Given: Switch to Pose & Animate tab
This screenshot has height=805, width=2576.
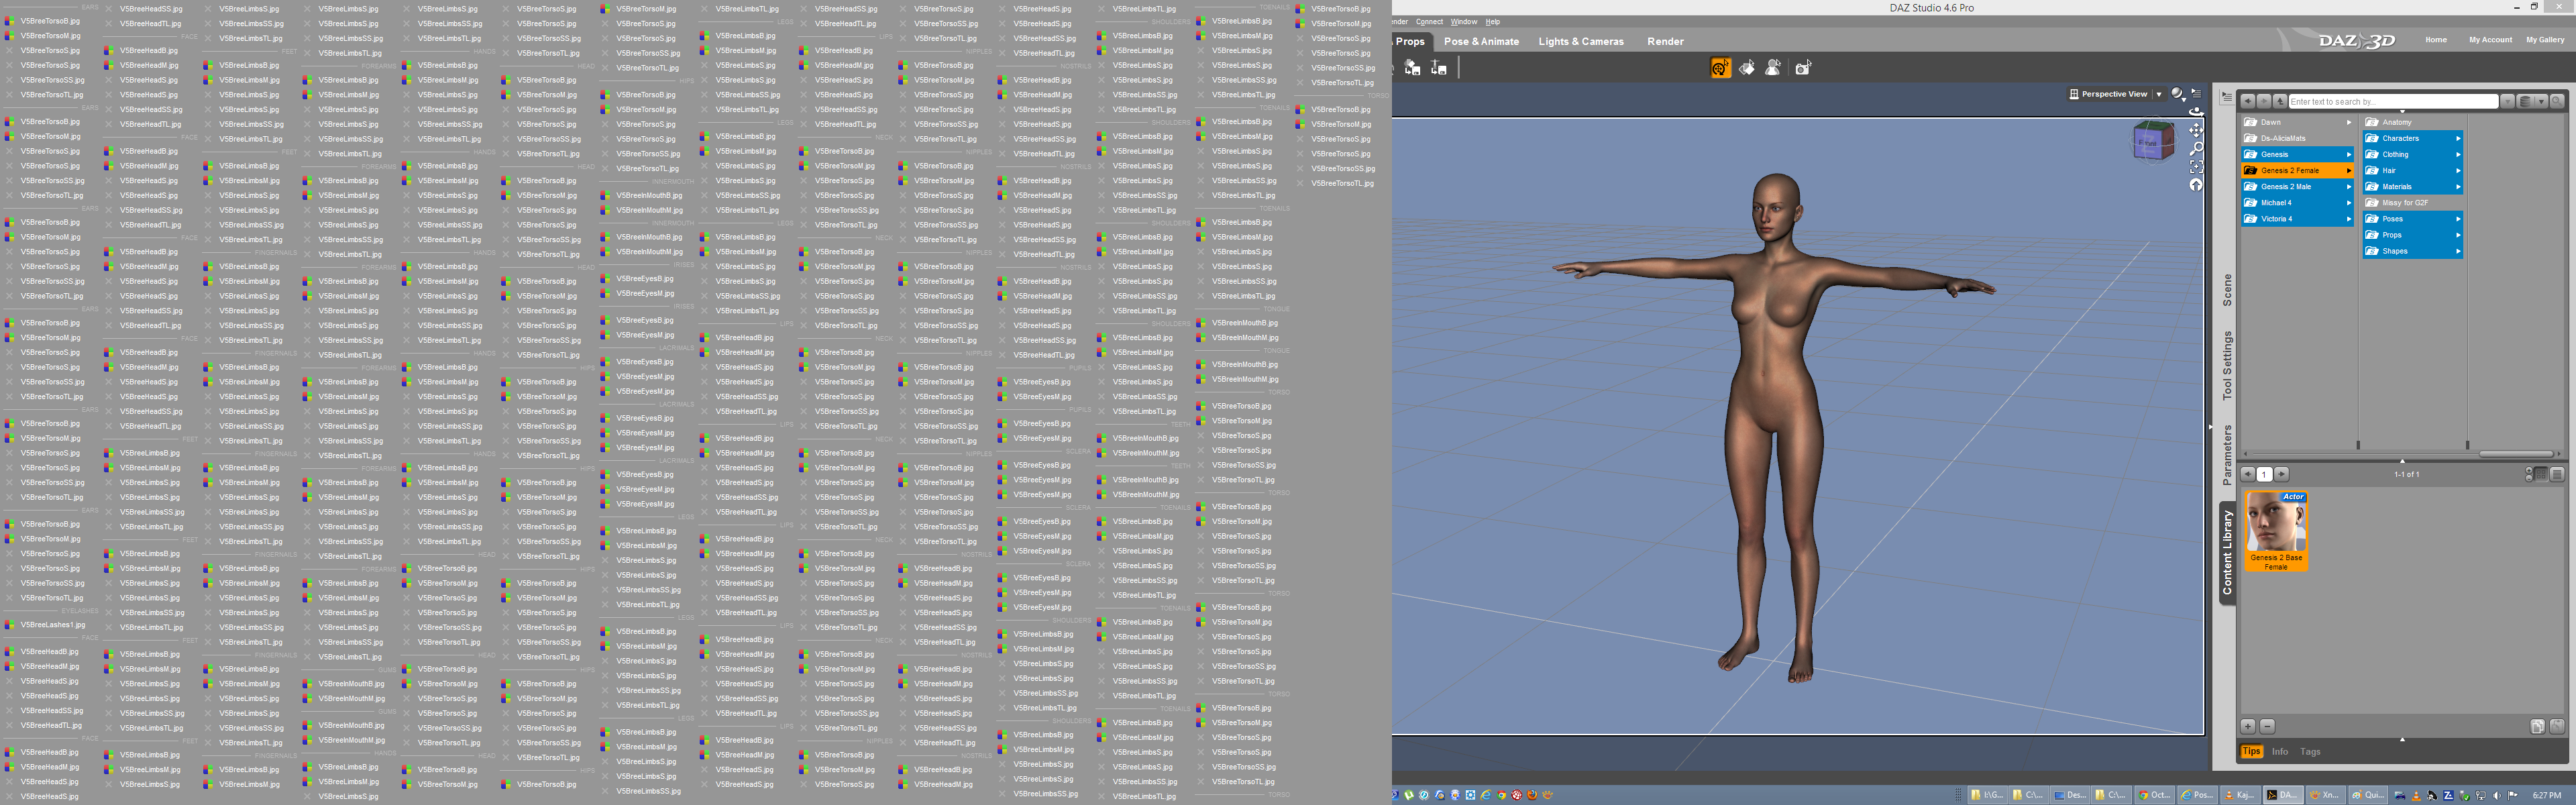Looking at the screenshot, I should 1480,42.
